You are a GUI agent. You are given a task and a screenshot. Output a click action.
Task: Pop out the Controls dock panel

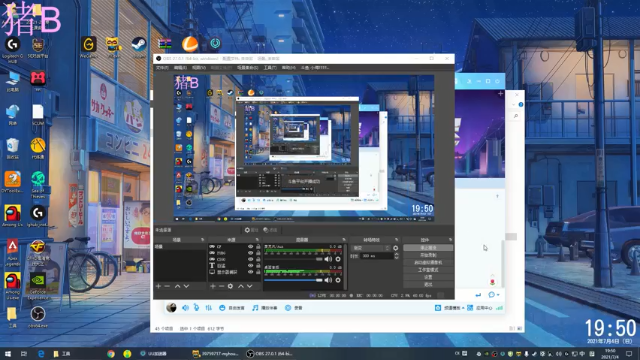(x=450, y=240)
